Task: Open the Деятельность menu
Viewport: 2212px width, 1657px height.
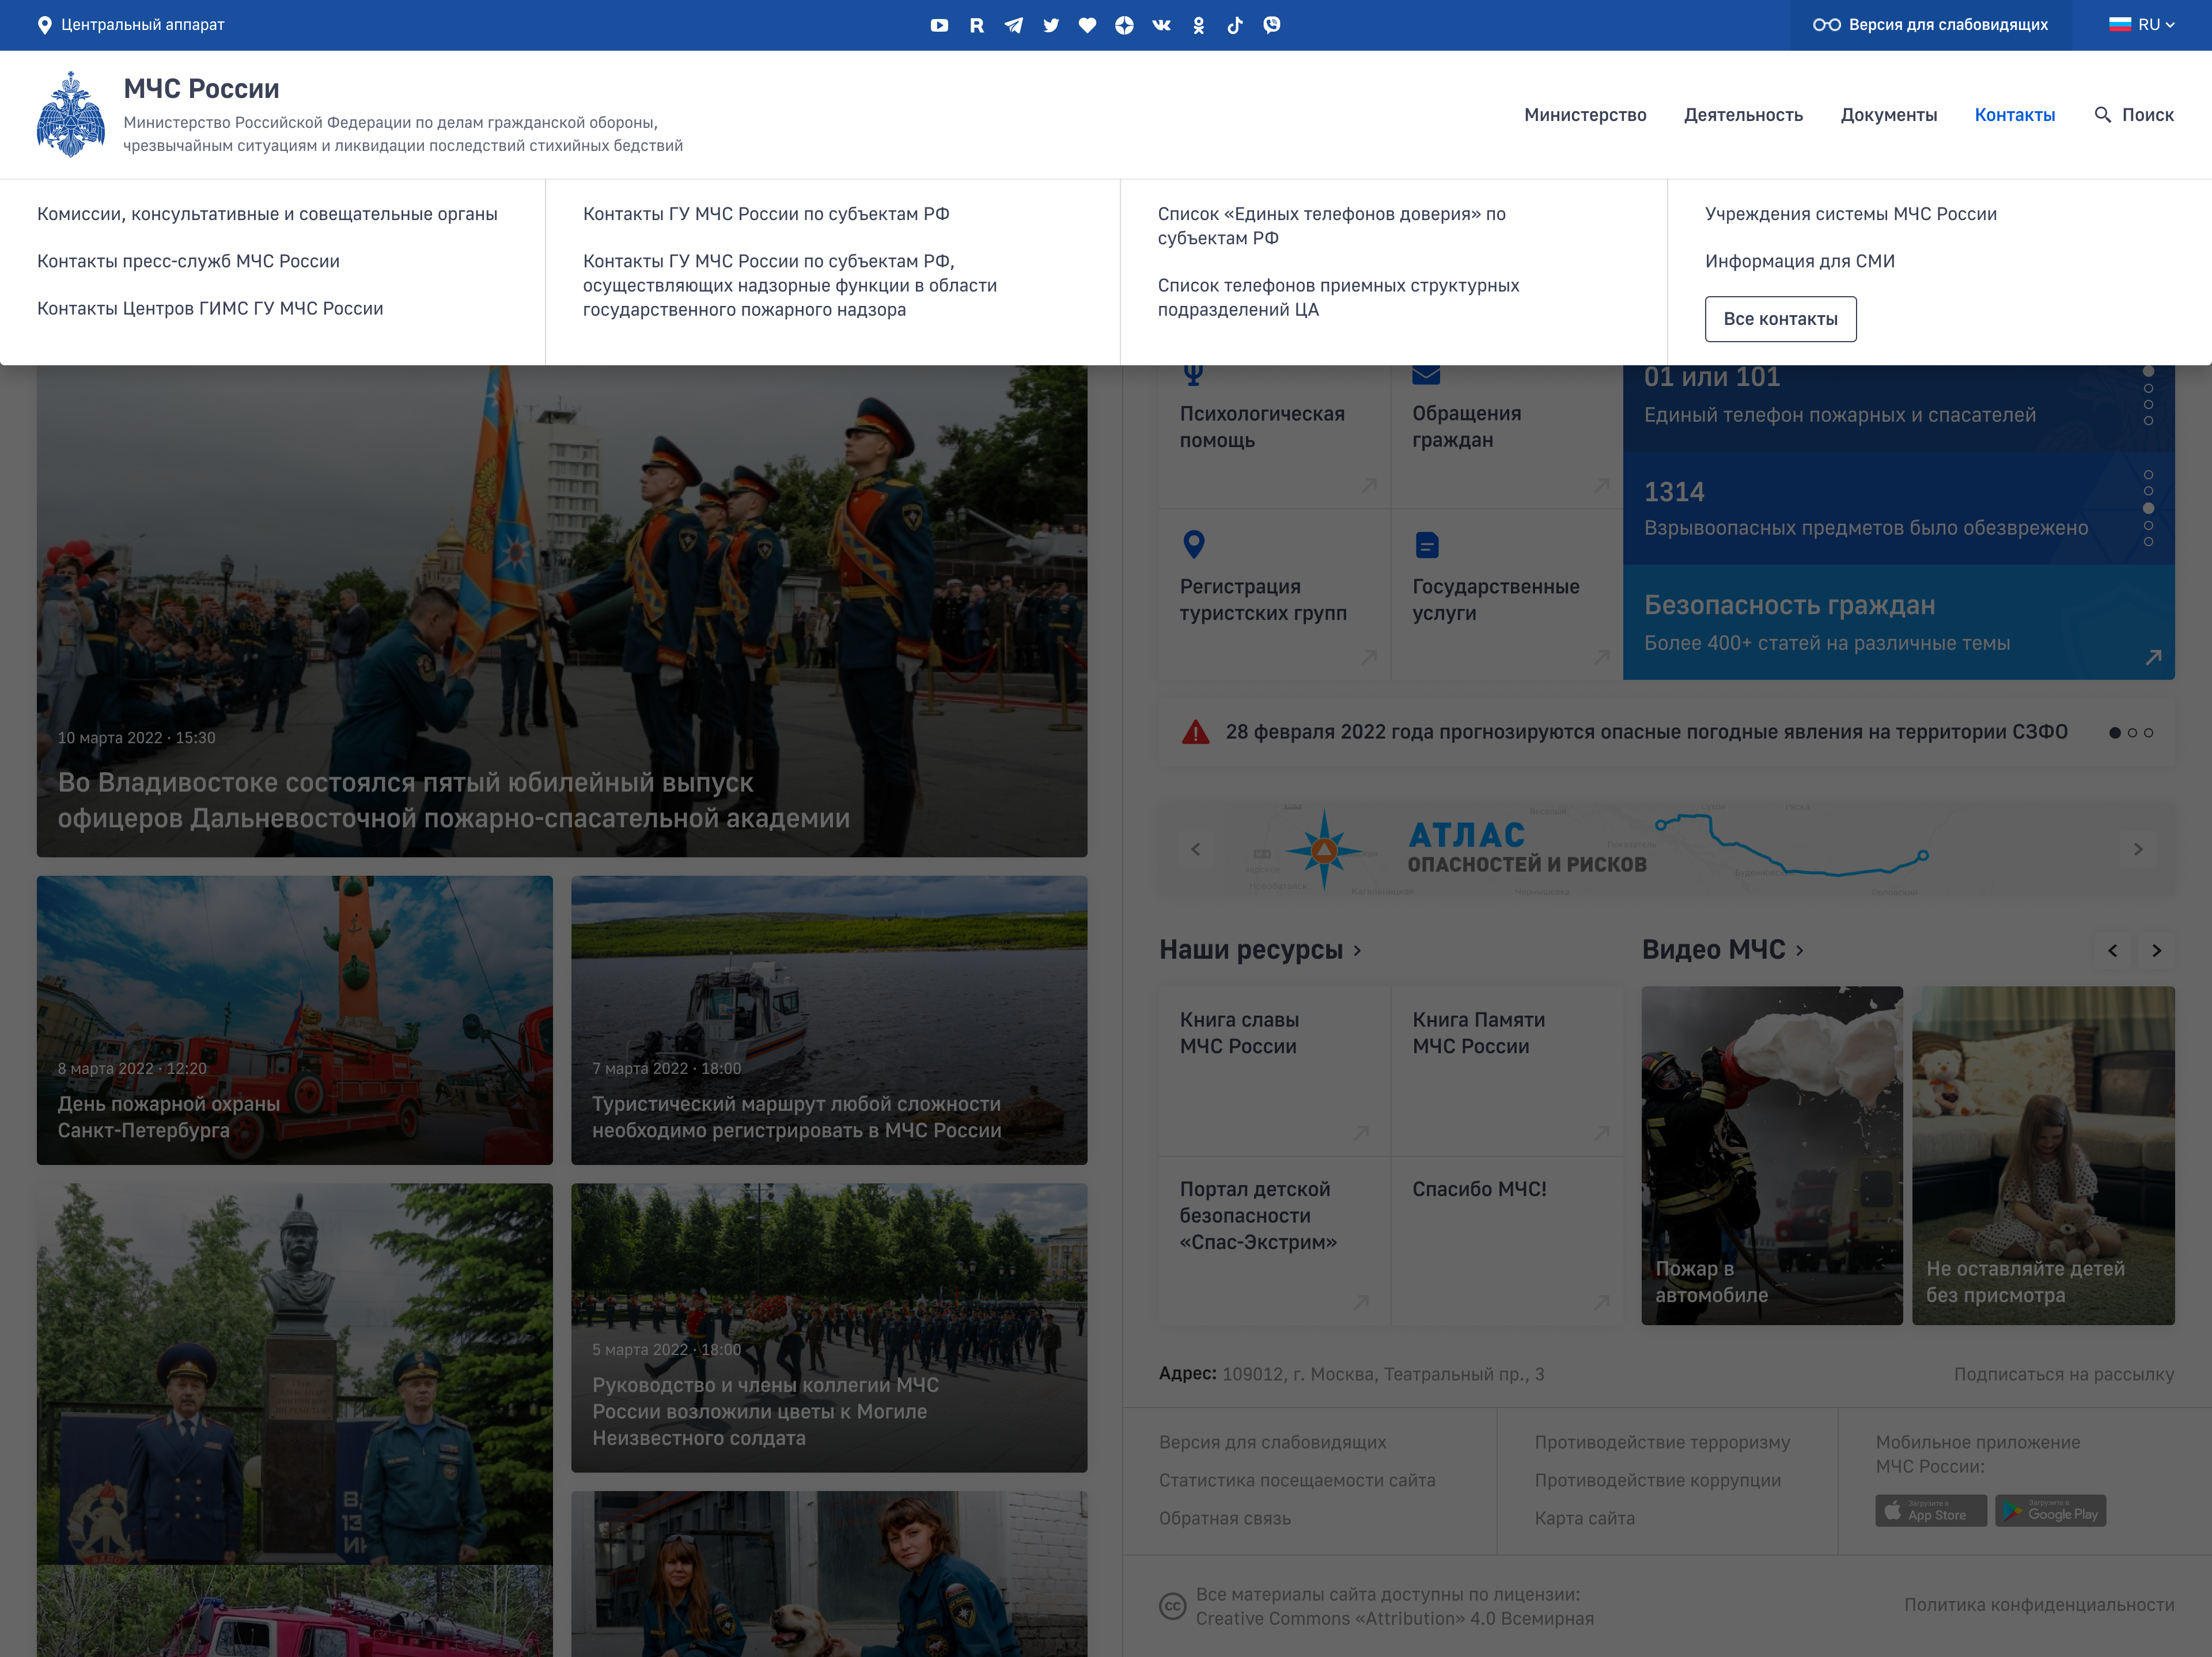Action: pyautogui.click(x=1743, y=115)
